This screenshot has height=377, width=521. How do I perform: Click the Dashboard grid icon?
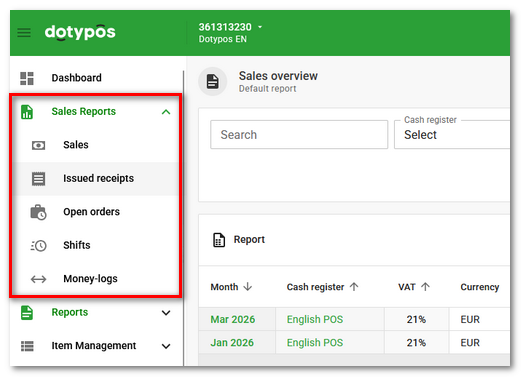point(27,78)
